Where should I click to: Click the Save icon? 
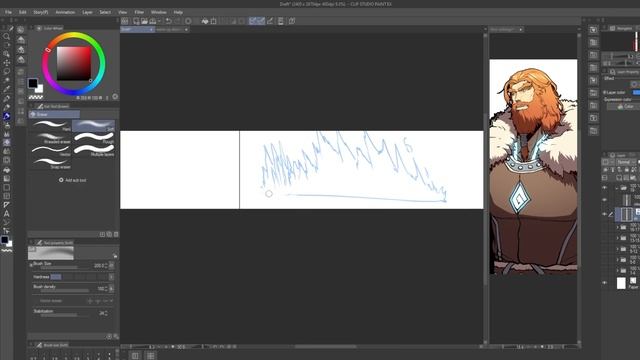point(153,21)
